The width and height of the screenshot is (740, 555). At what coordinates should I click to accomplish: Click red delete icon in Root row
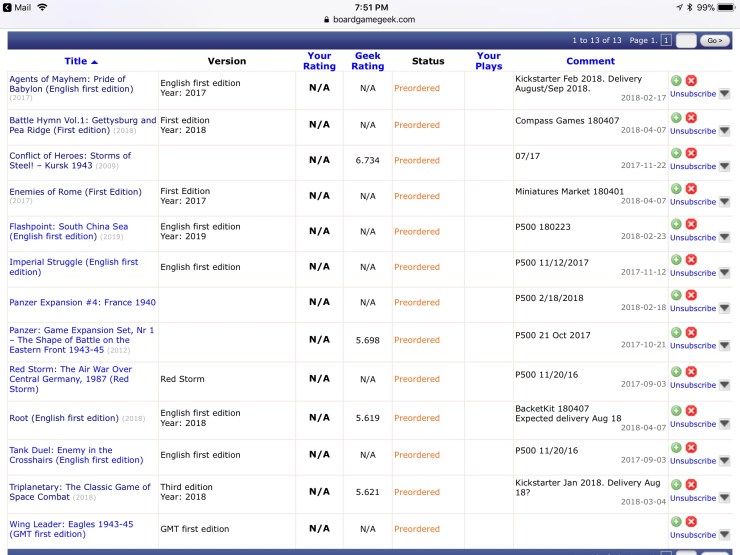(691, 411)
